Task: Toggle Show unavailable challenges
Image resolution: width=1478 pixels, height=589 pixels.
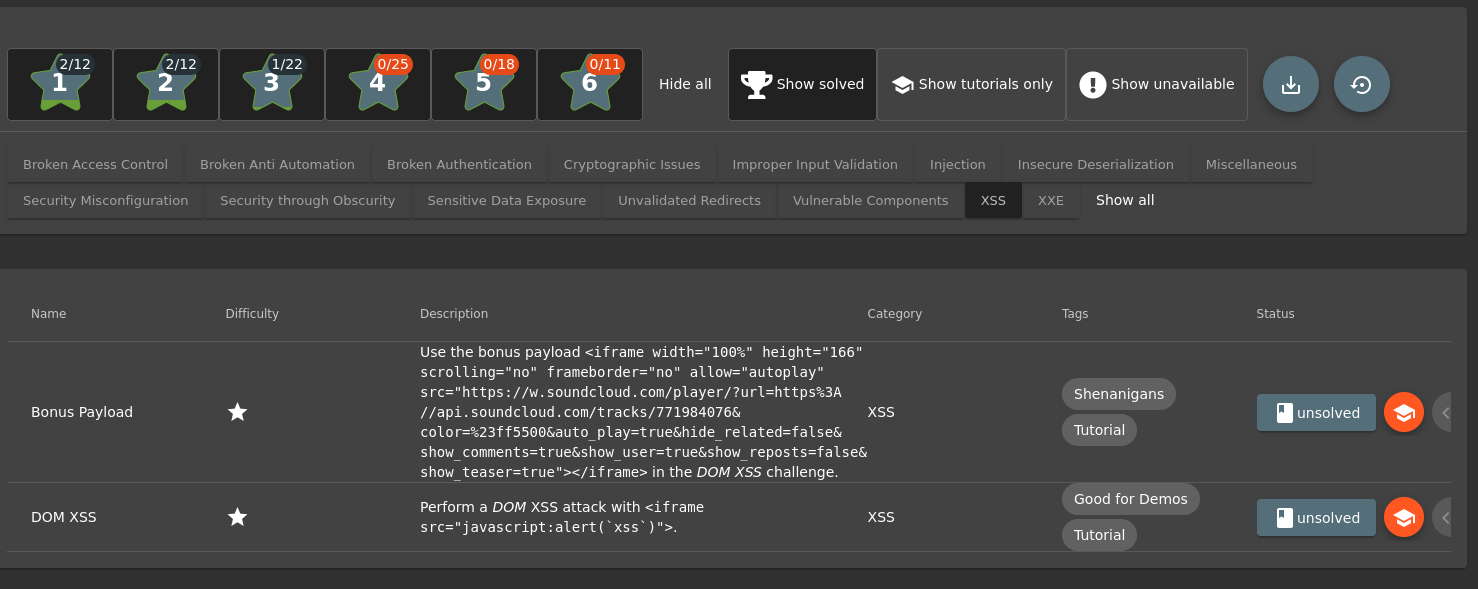Action: tap(1157, 84)
